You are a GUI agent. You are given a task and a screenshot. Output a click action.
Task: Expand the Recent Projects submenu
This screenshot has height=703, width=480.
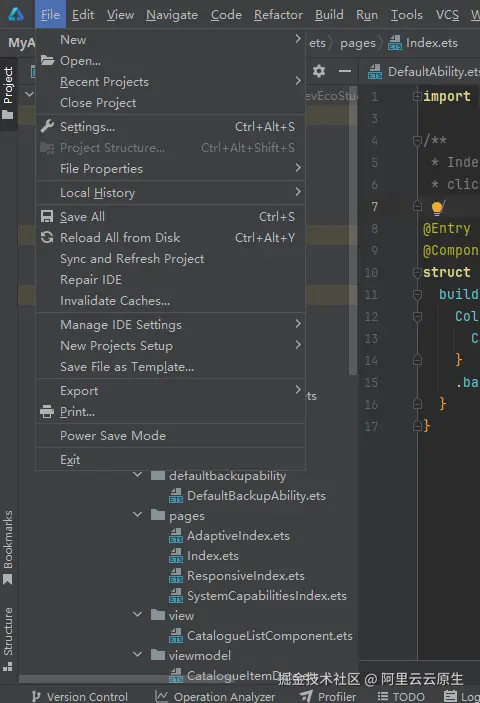click(170, 82)
